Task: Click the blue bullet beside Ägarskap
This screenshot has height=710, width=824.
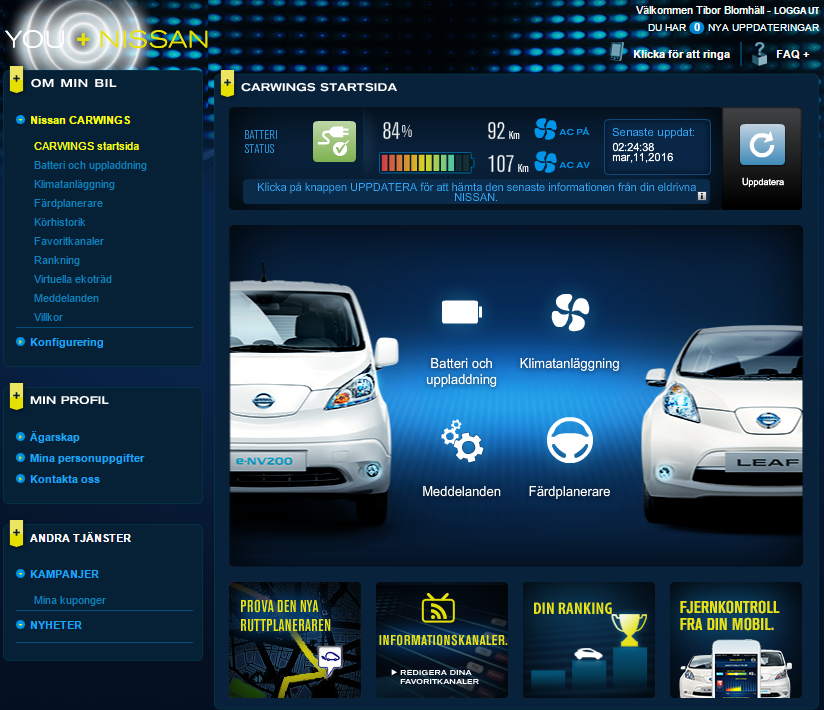Action: [20, 436]
